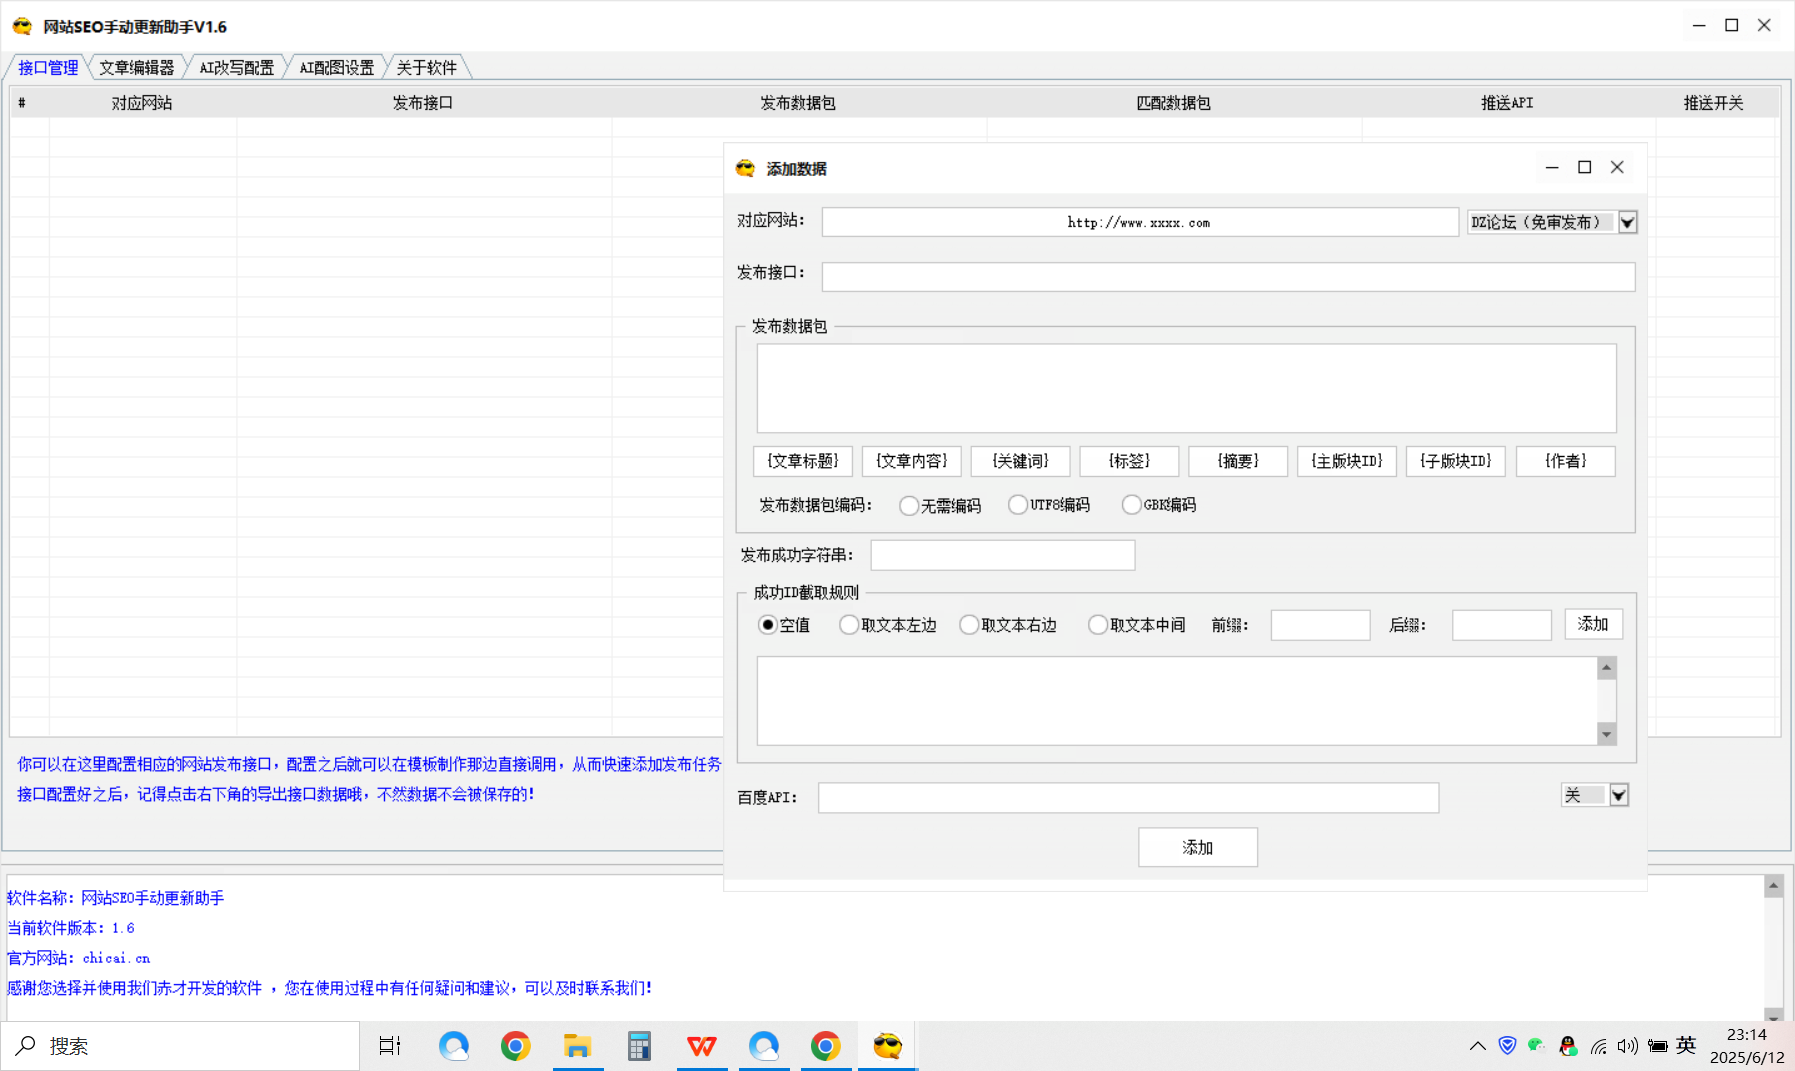
Task: Open the AI改写配置 tab
Action: 237,67
